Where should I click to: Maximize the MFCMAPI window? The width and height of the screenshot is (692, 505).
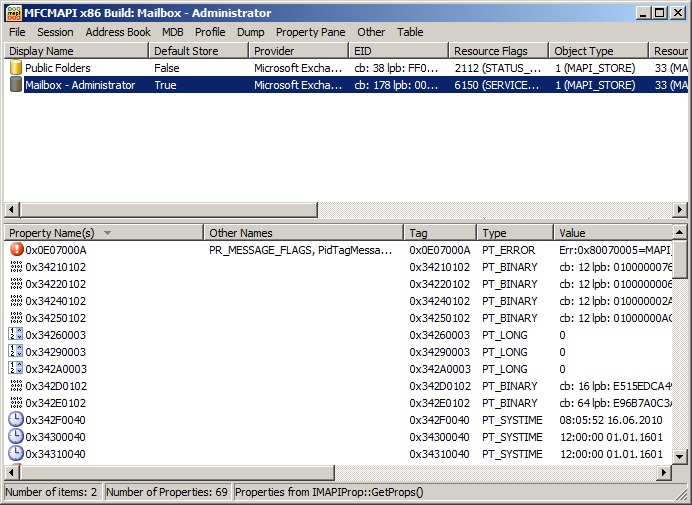point(659,13)
